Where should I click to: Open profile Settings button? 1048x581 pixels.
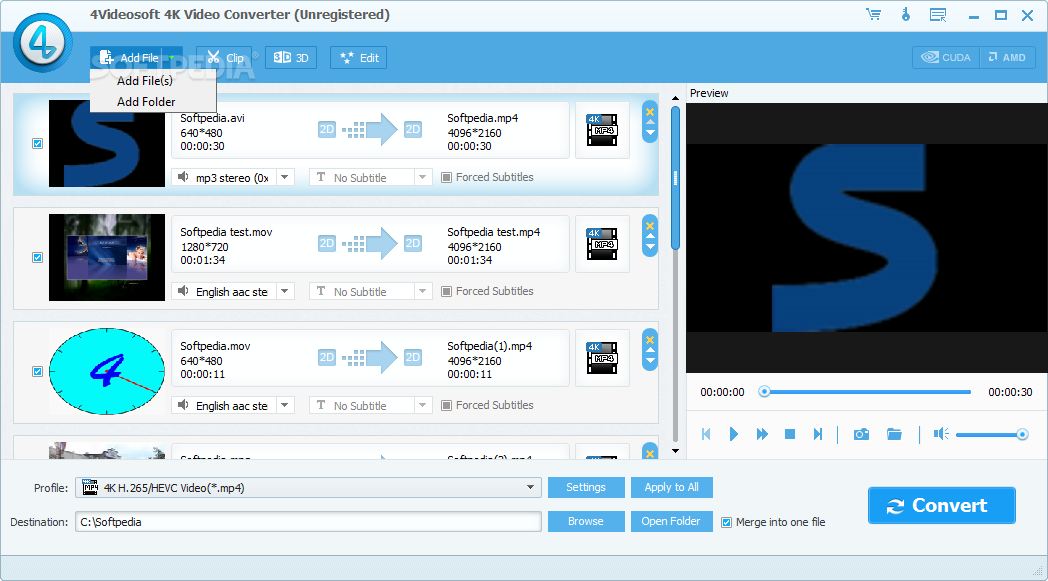pos(586,487)
